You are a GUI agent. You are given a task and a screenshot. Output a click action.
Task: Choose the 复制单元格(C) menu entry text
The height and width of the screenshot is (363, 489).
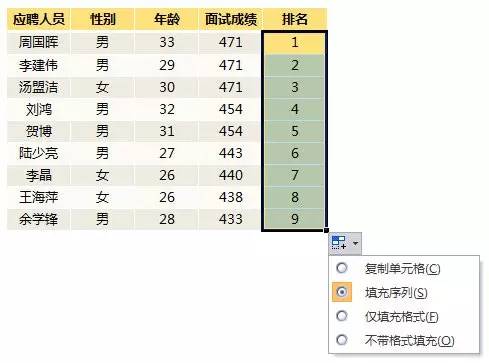point(402,268)
